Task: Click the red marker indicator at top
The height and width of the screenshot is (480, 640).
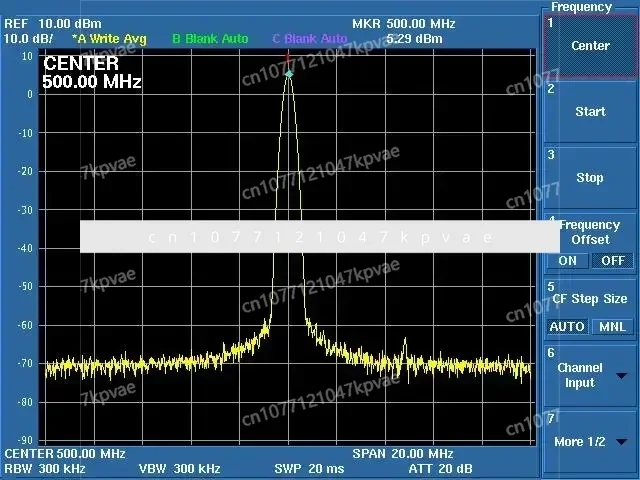Action: click(288, 58)
